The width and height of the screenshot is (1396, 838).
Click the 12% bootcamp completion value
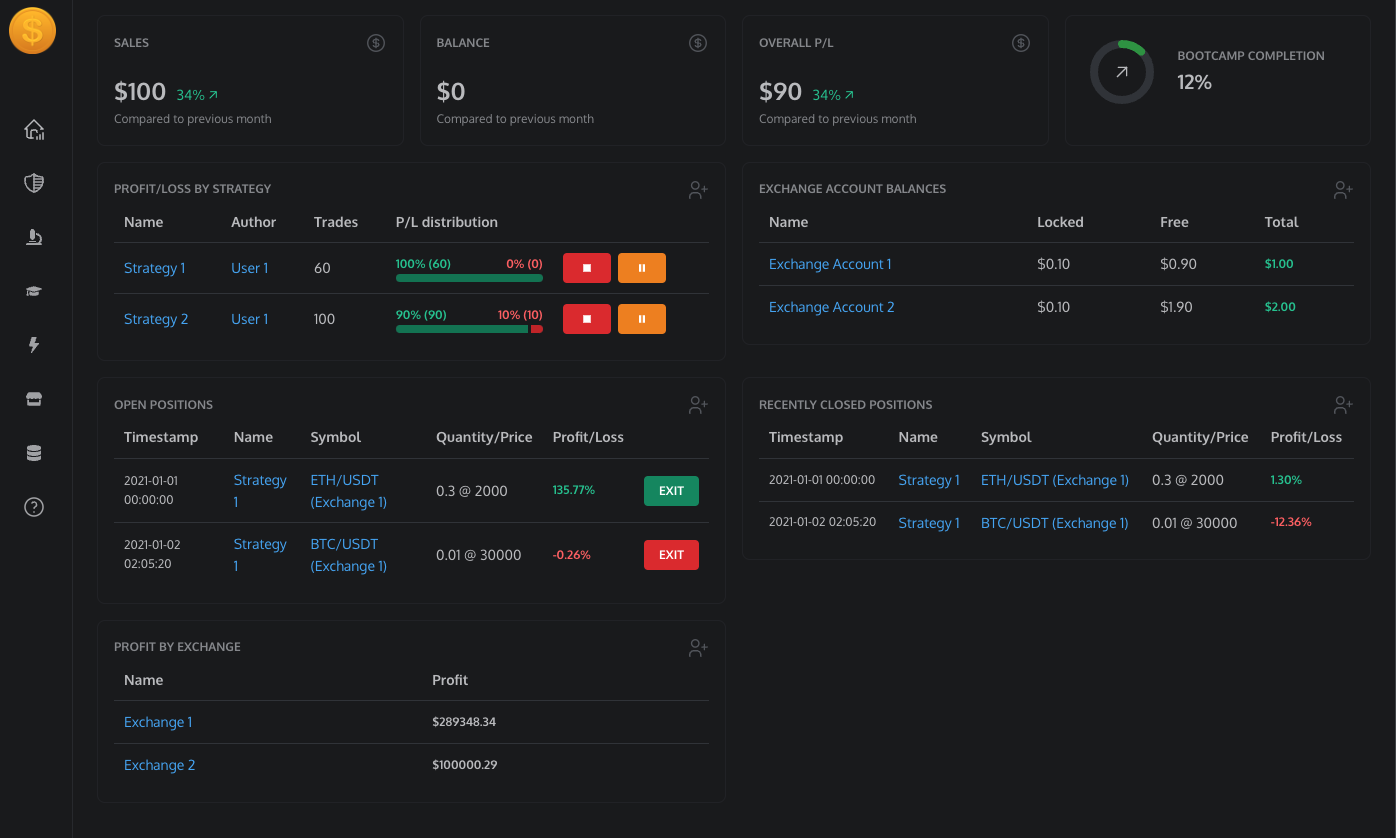click(x=1194, y=83)
